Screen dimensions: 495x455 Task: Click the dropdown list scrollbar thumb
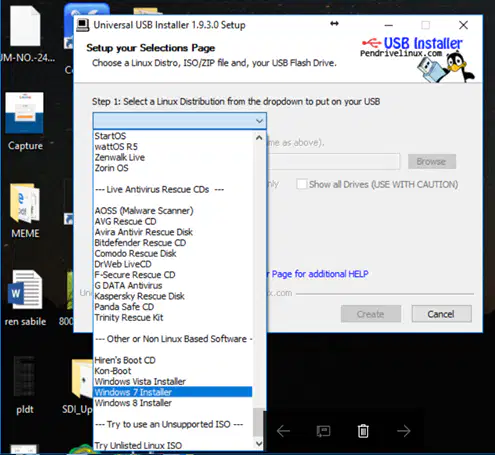pos(258,422)
